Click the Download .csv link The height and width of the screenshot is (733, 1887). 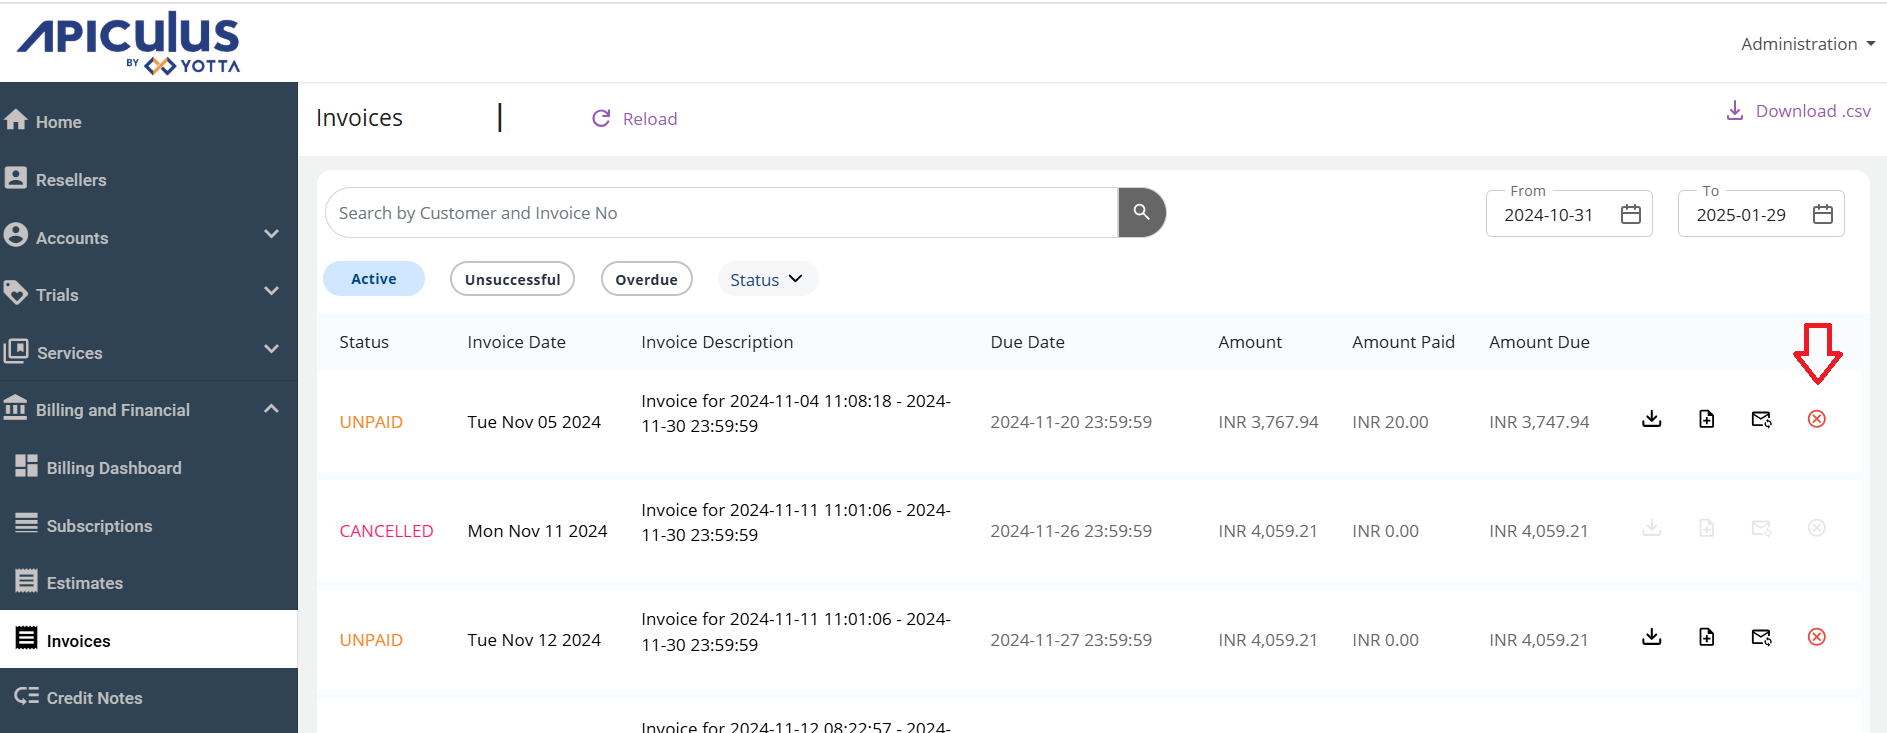click(x=1798, y=111)
